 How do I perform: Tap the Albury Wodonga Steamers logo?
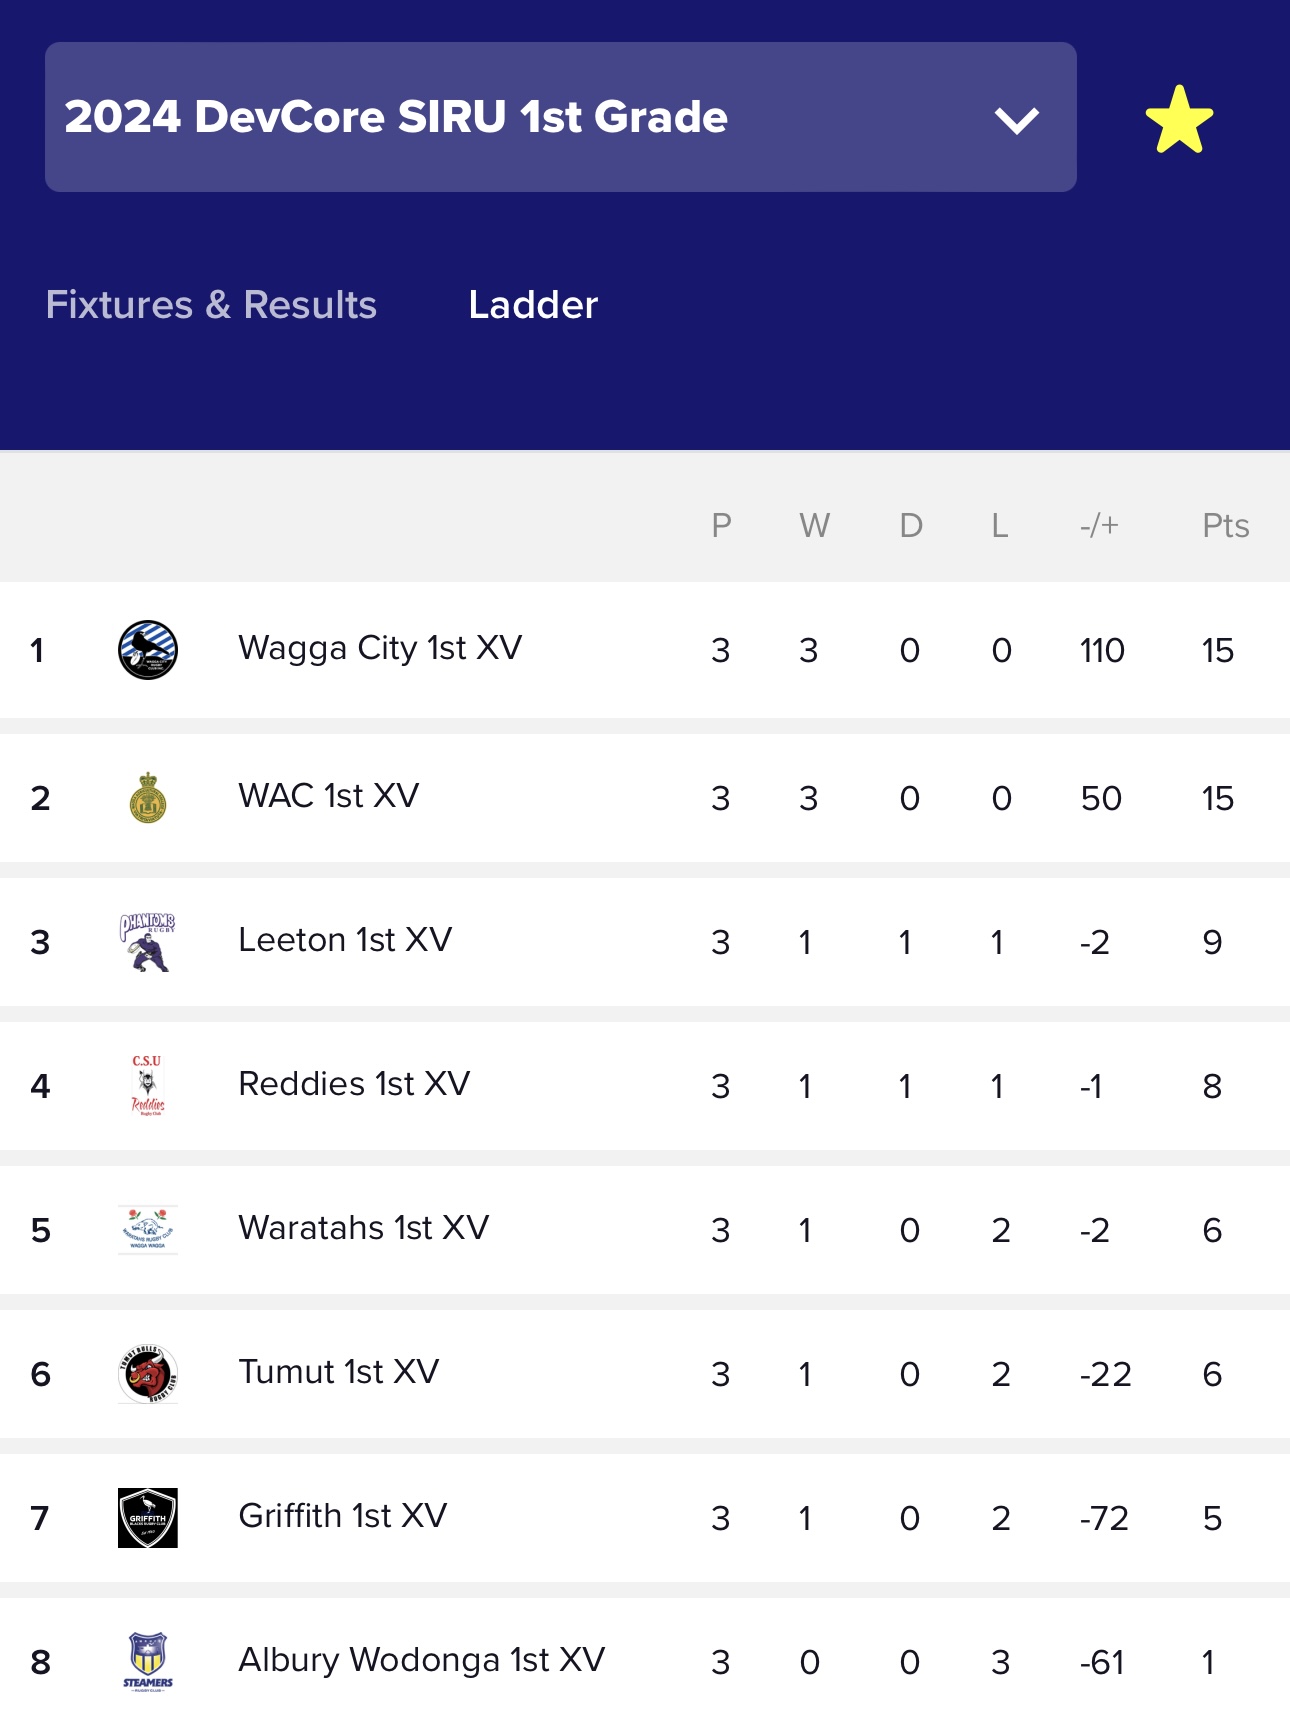point(148,1661)
